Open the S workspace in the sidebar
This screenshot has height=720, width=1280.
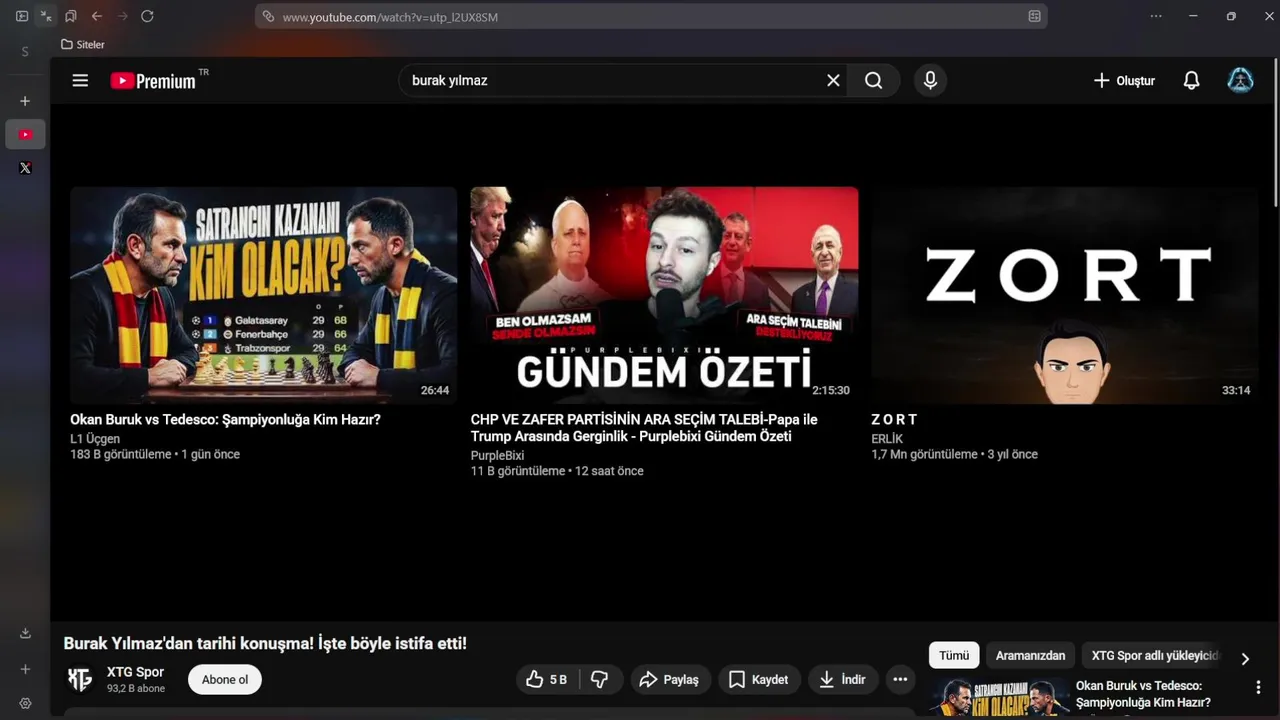(x=25, y=52)
